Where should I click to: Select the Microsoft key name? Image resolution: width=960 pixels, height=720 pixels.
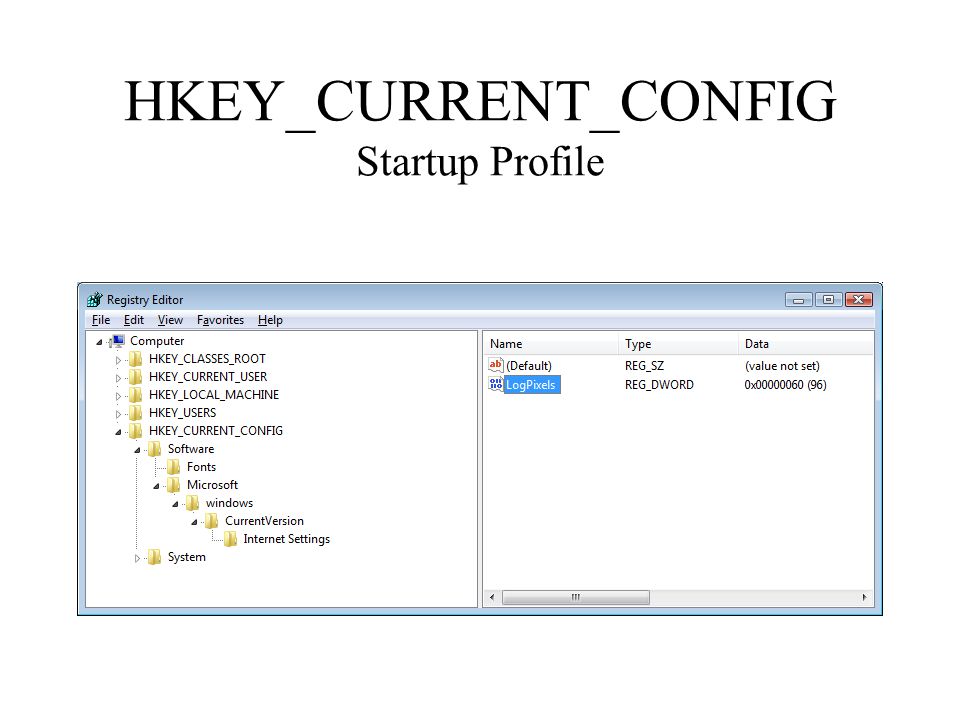(212, 485)
